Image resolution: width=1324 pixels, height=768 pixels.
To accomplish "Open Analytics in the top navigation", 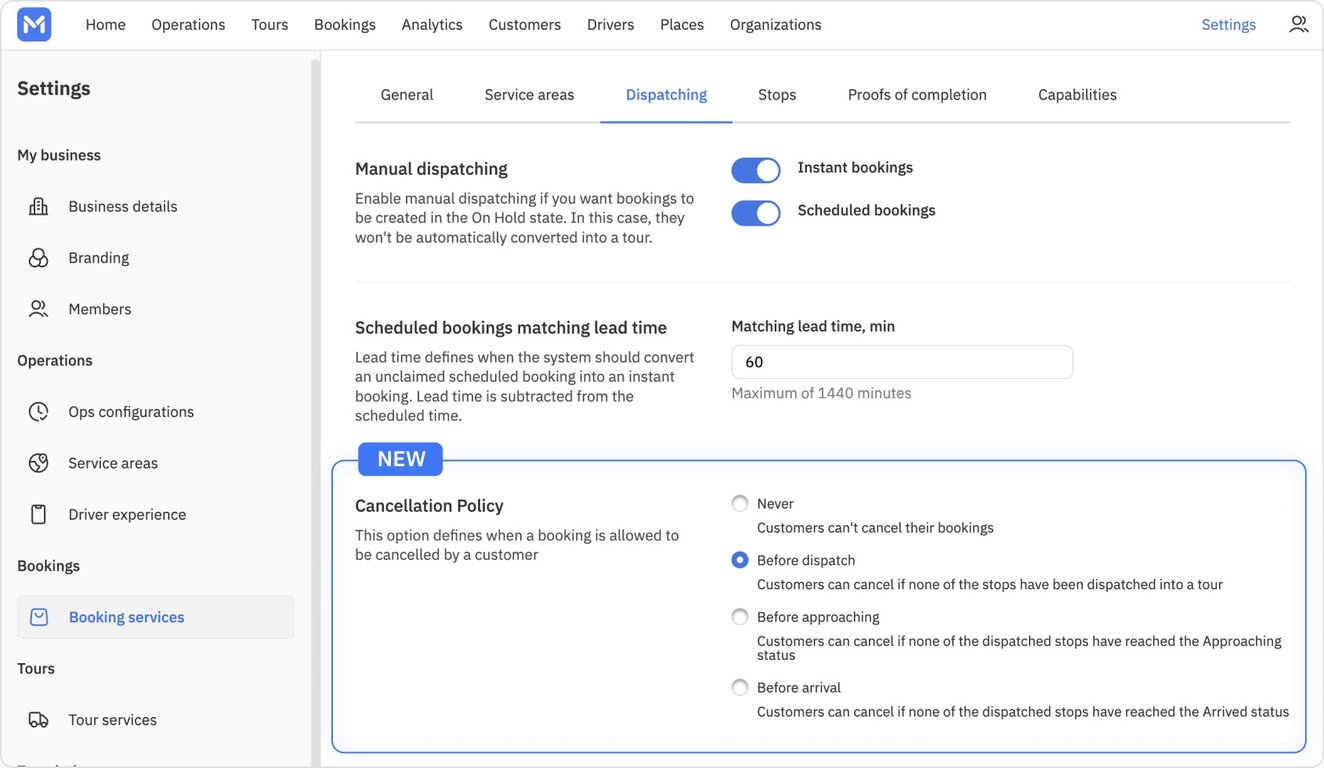I will [x=432, y=25].
